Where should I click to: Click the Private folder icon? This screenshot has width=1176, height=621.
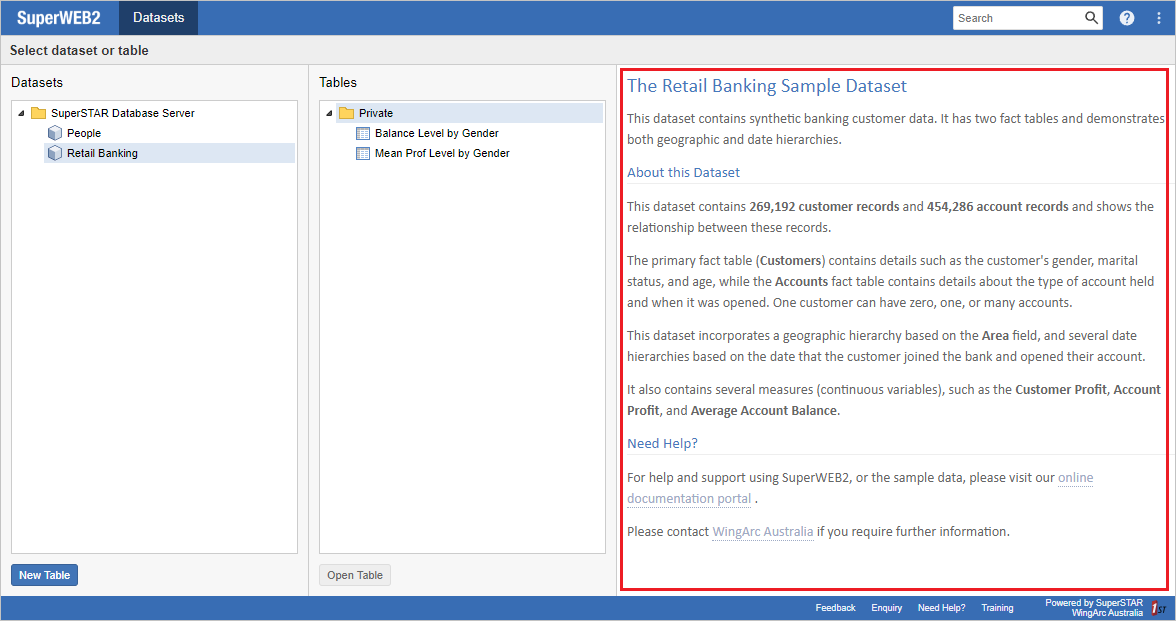[x=345, y=112]
